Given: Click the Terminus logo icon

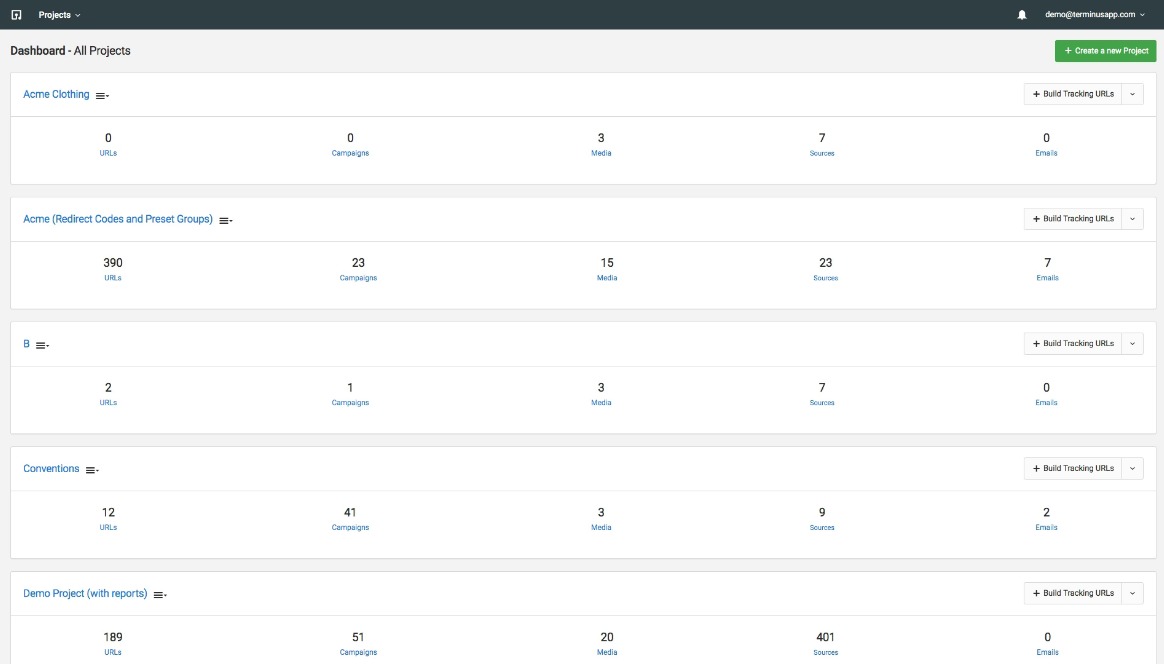Looking at the screenshot, I should coord(16,15).
